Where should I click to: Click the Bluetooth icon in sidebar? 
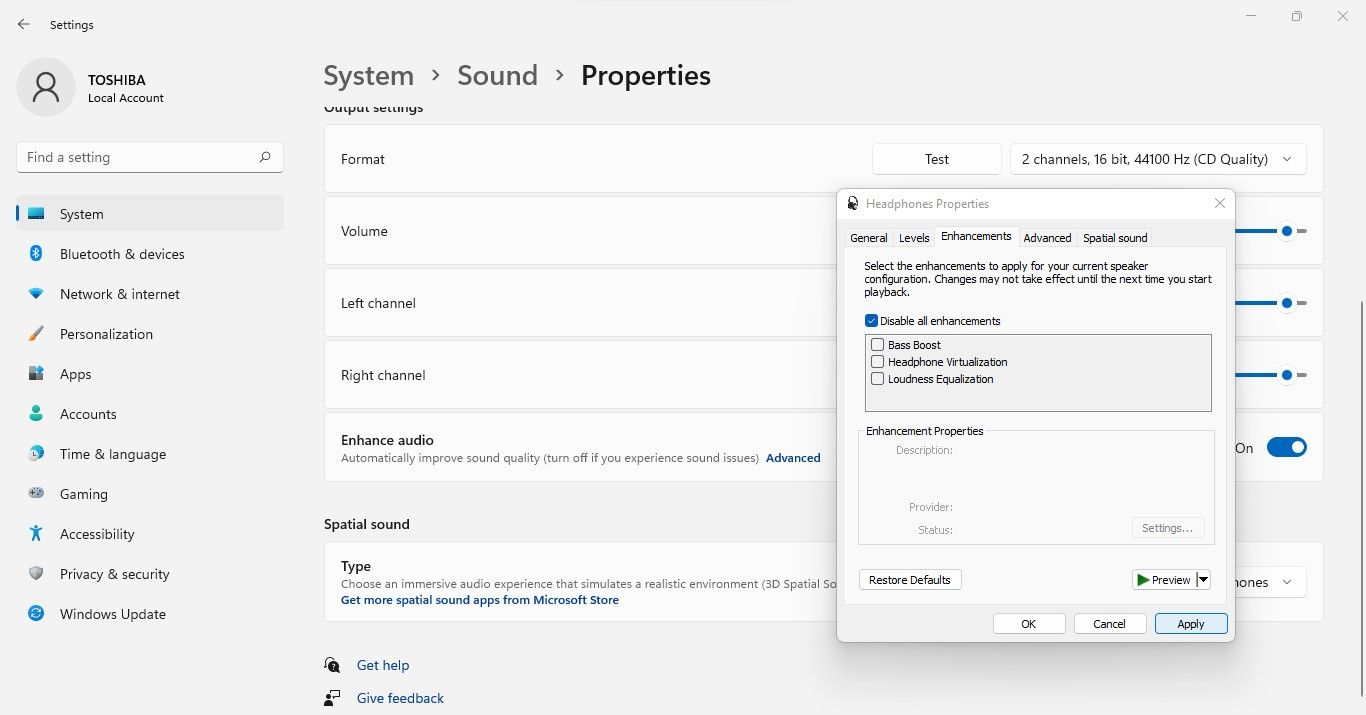coord(36,254)
